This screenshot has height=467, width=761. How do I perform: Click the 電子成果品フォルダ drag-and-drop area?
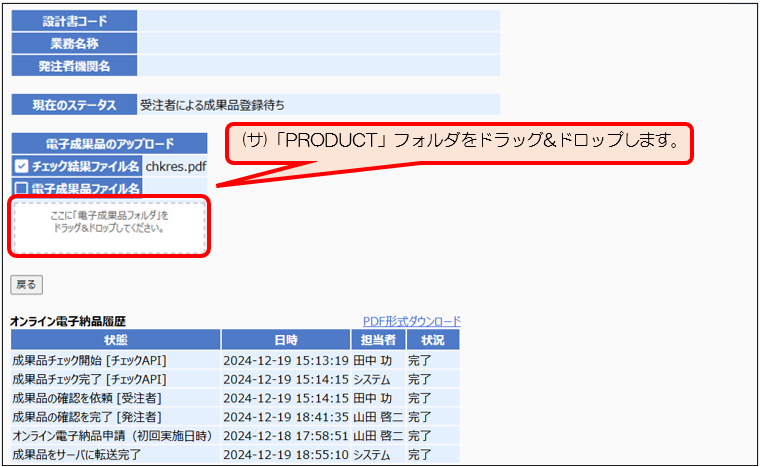point(110,227)
